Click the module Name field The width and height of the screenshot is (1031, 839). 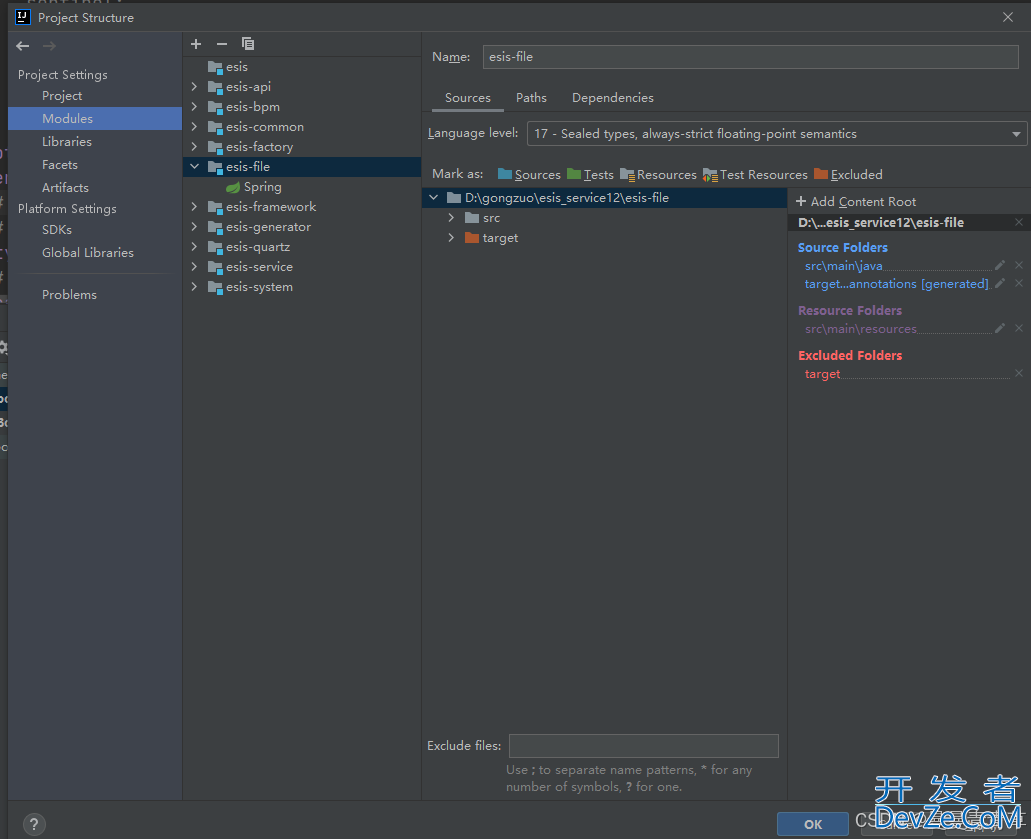(750, 57)
